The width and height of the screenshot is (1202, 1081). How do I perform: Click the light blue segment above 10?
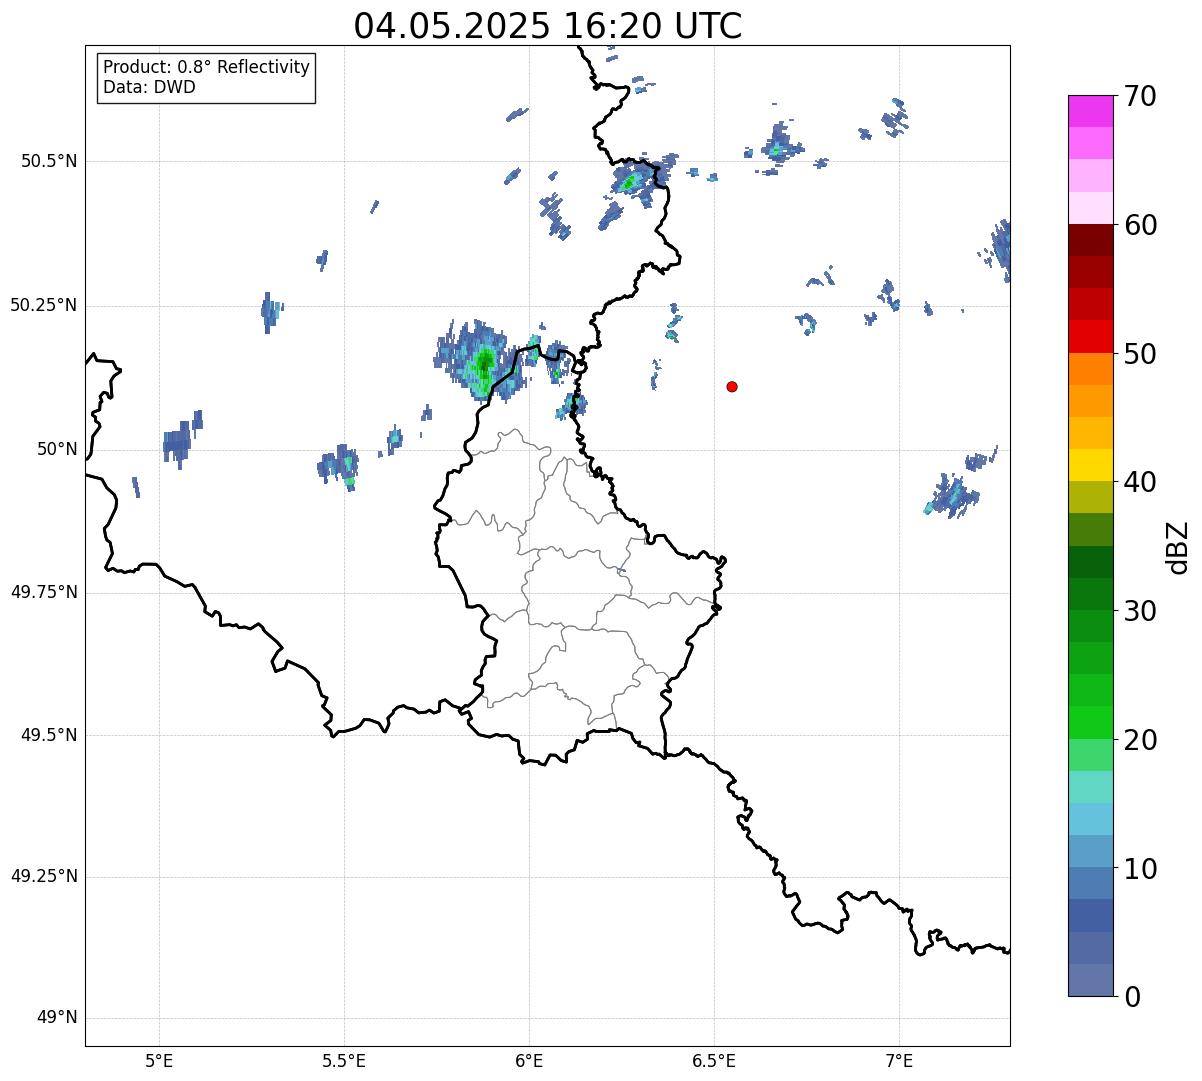click(1090, 851)
